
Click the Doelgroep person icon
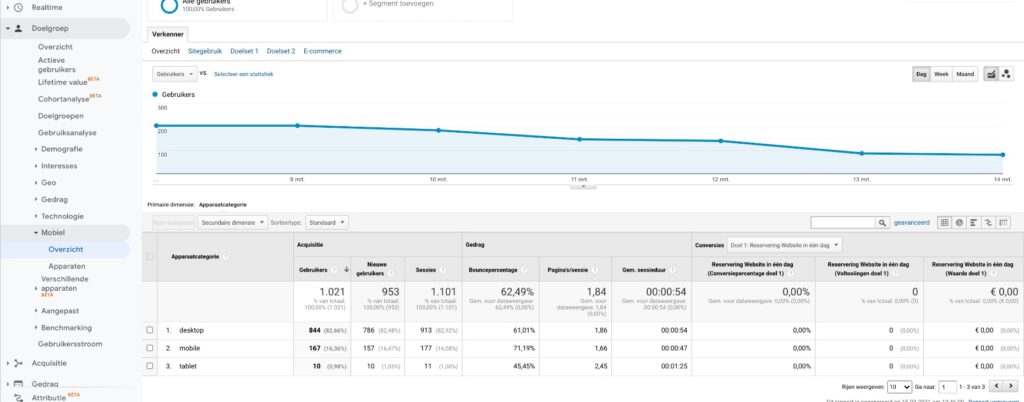point(18,29)
